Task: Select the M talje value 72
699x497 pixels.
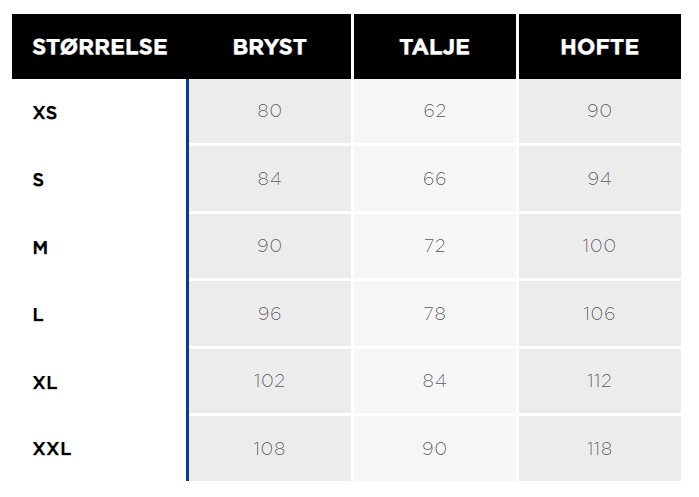Action: click(x=435, y=246)
